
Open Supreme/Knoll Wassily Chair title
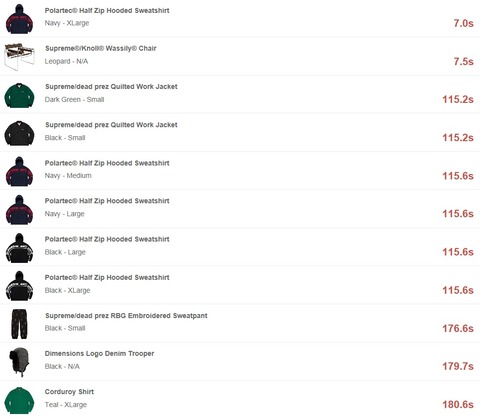(101, 48)
